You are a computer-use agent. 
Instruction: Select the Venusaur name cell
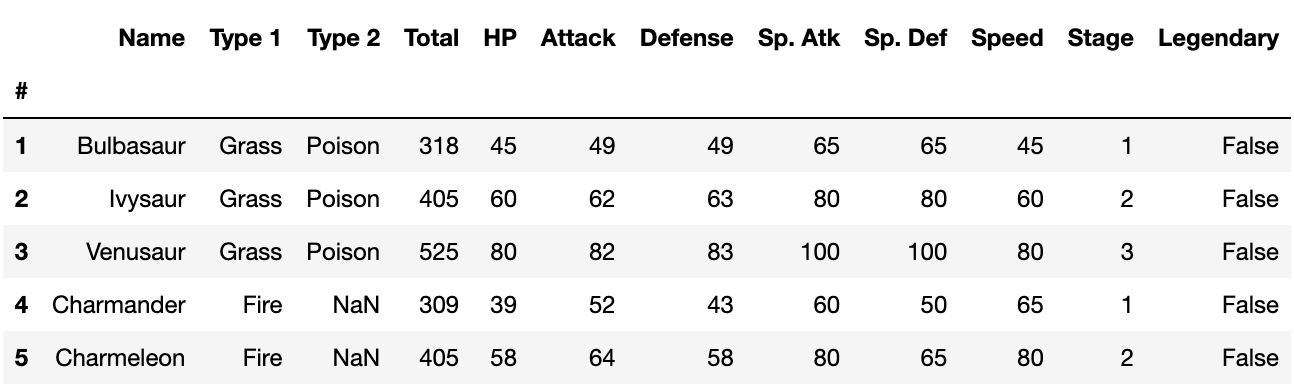tap(138, 252)
